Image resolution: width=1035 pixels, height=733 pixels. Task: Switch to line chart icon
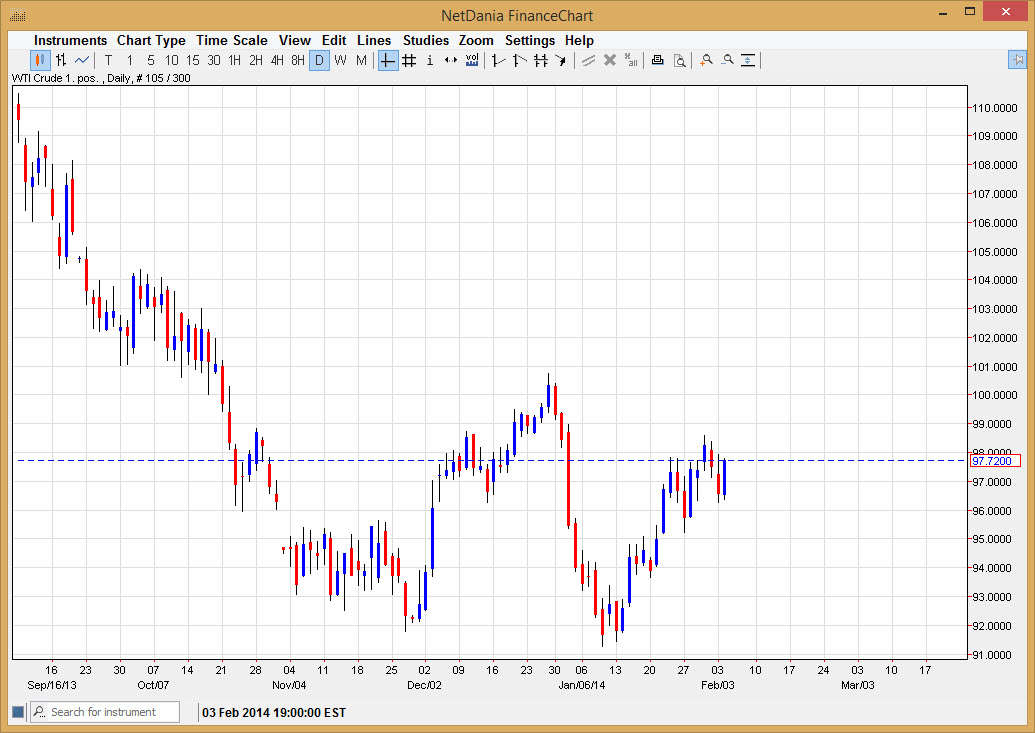pos(82,60)
